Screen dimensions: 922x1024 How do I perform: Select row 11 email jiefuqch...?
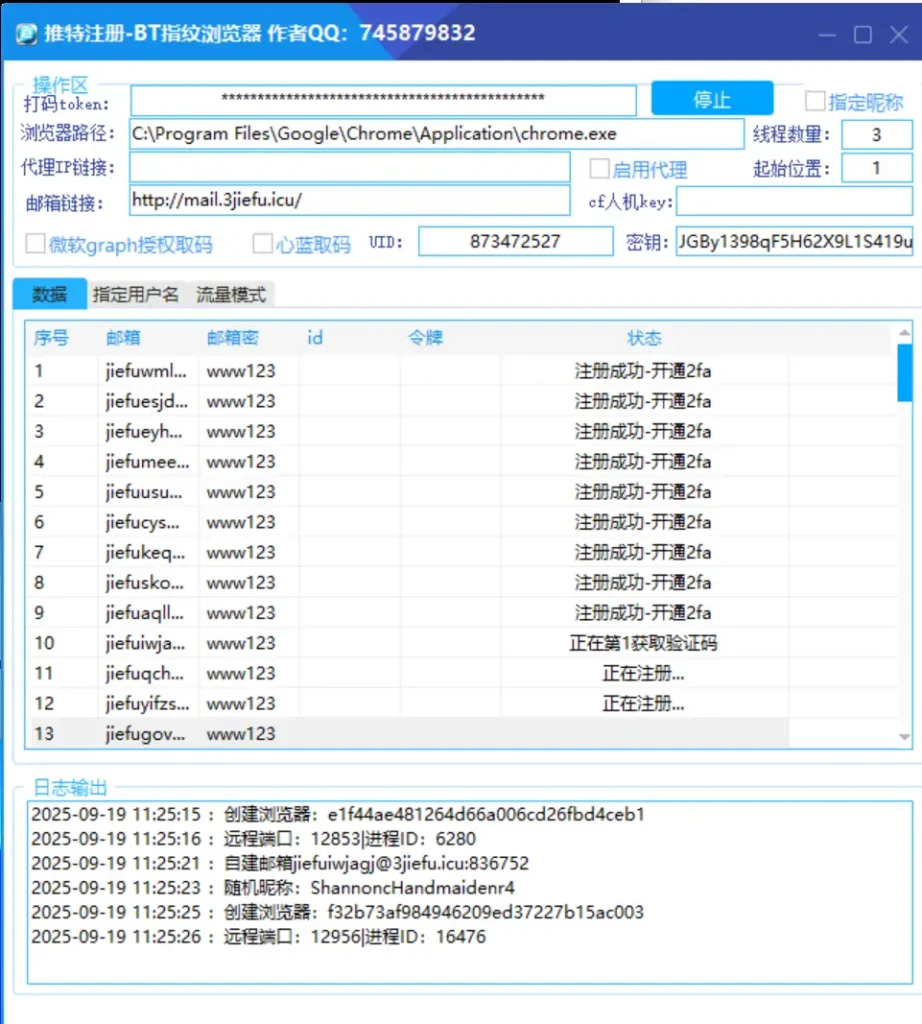[144, 673]
